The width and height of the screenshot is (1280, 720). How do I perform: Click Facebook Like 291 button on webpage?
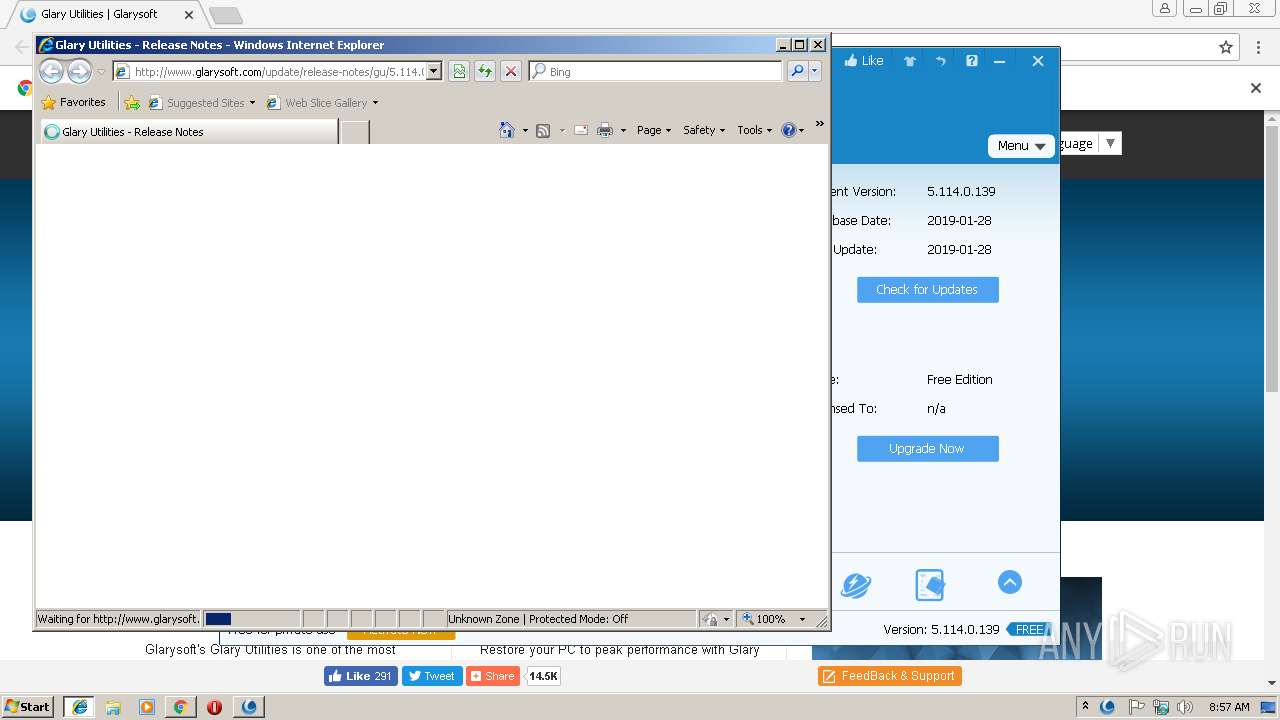360,676
